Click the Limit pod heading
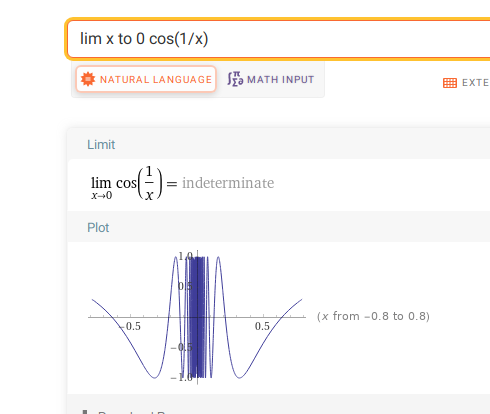This screenshot has height=414, width=490. (x=101, y=145)
